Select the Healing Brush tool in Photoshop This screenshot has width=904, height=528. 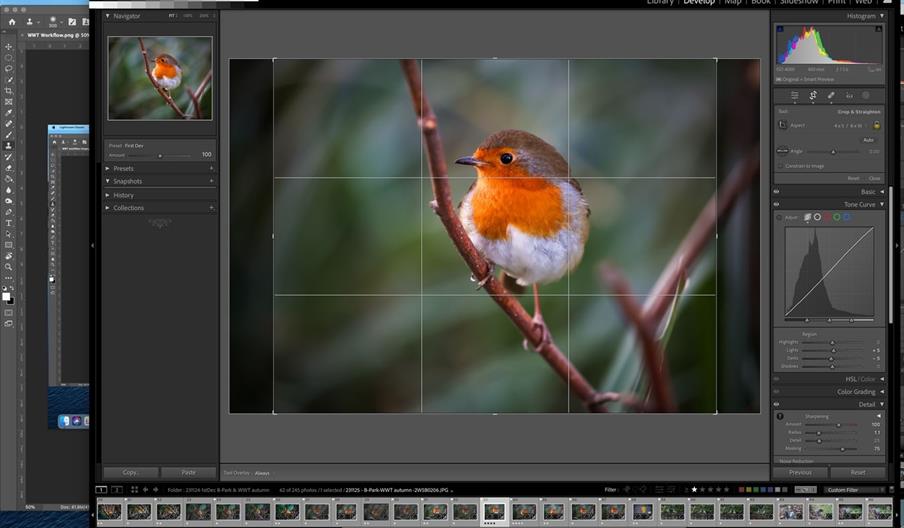(x=8, y=123)
